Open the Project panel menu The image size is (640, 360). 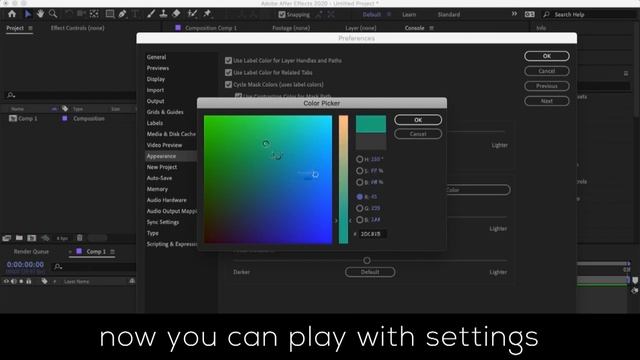[x=30, y=28]
